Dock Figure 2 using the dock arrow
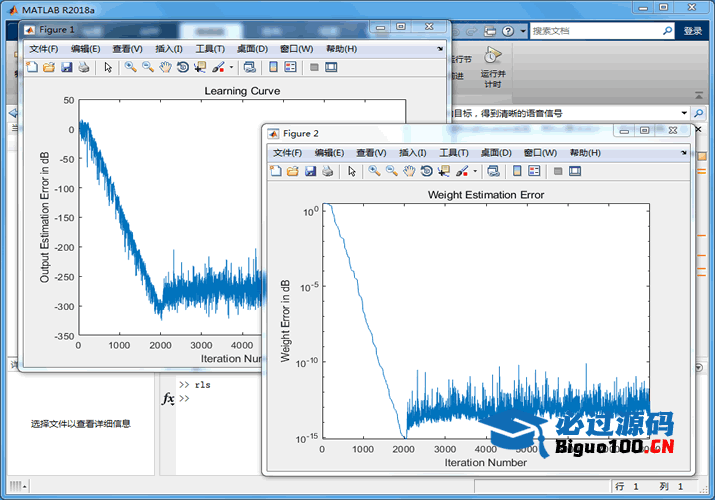 point(684,153)
